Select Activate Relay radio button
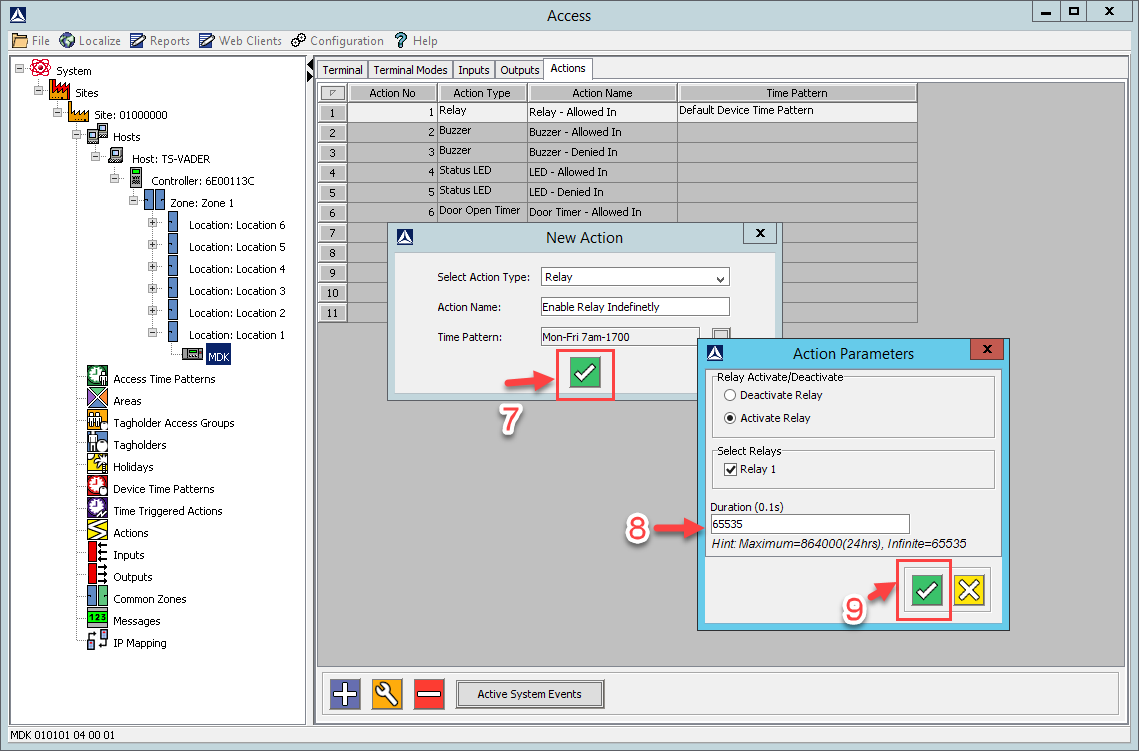Viewport: 1139px width, 751px height. (730, 418)
